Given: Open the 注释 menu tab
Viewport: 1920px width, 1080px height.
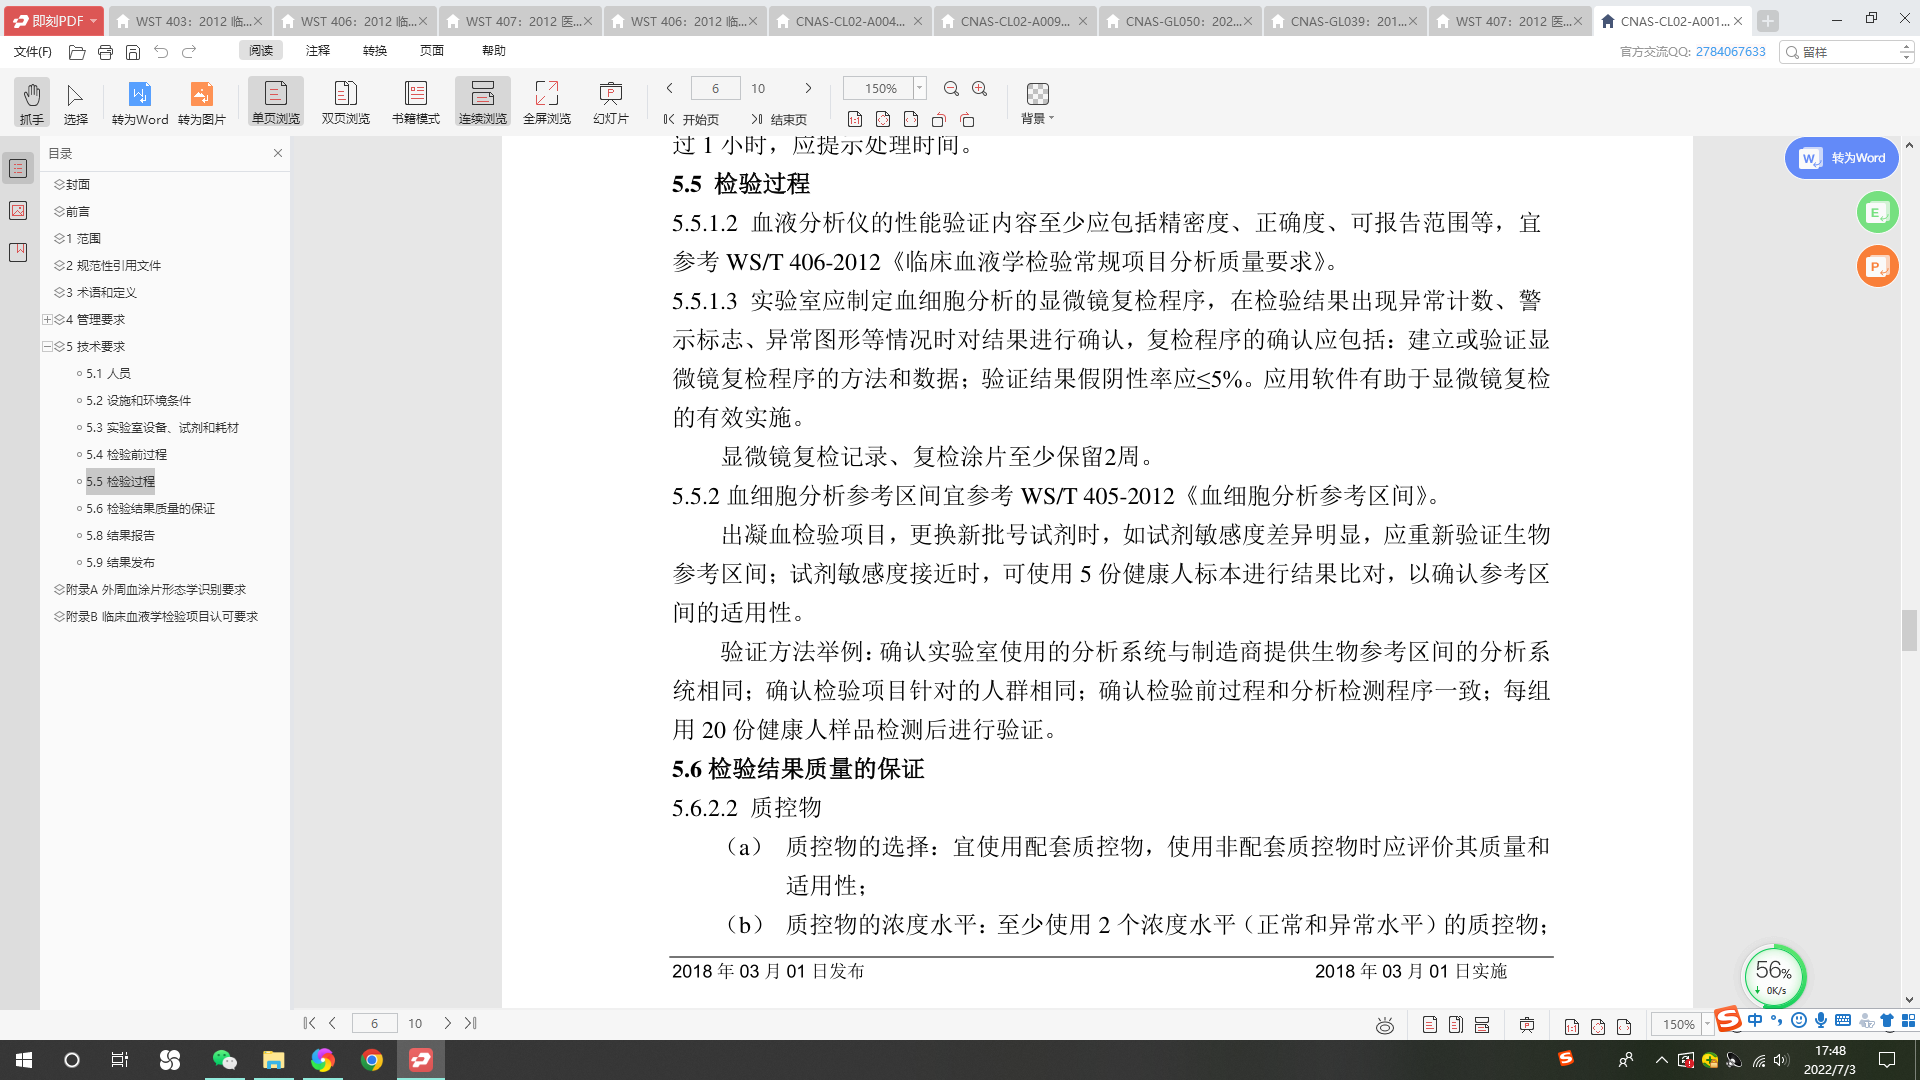Looking at the screenshot, I should pyautogui.click(x=318, y=50).
